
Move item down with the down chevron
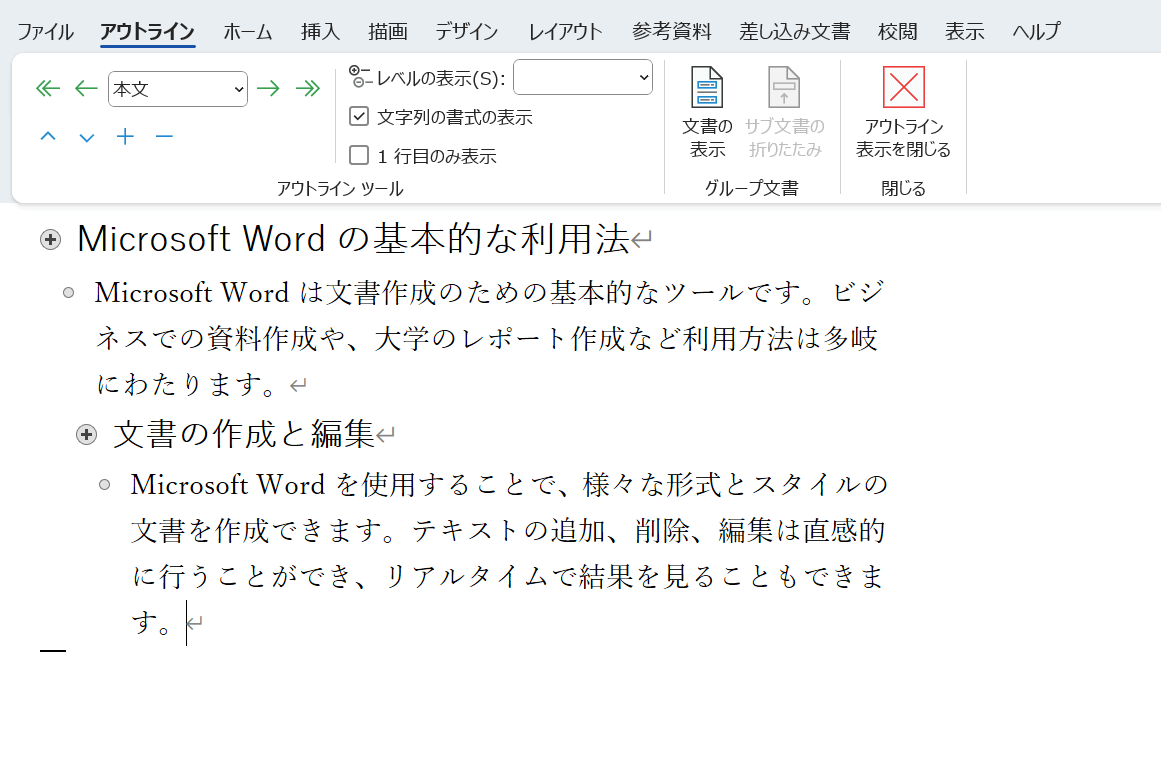click(x=87, y=137)
